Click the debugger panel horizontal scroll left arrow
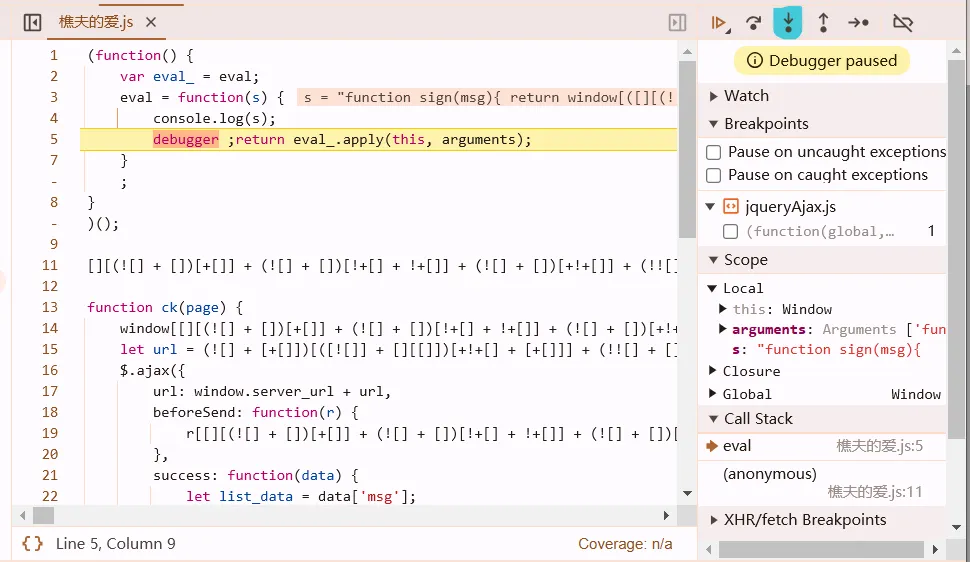The width and height of the screenshot is (970, 562). [x=709, y=549]
